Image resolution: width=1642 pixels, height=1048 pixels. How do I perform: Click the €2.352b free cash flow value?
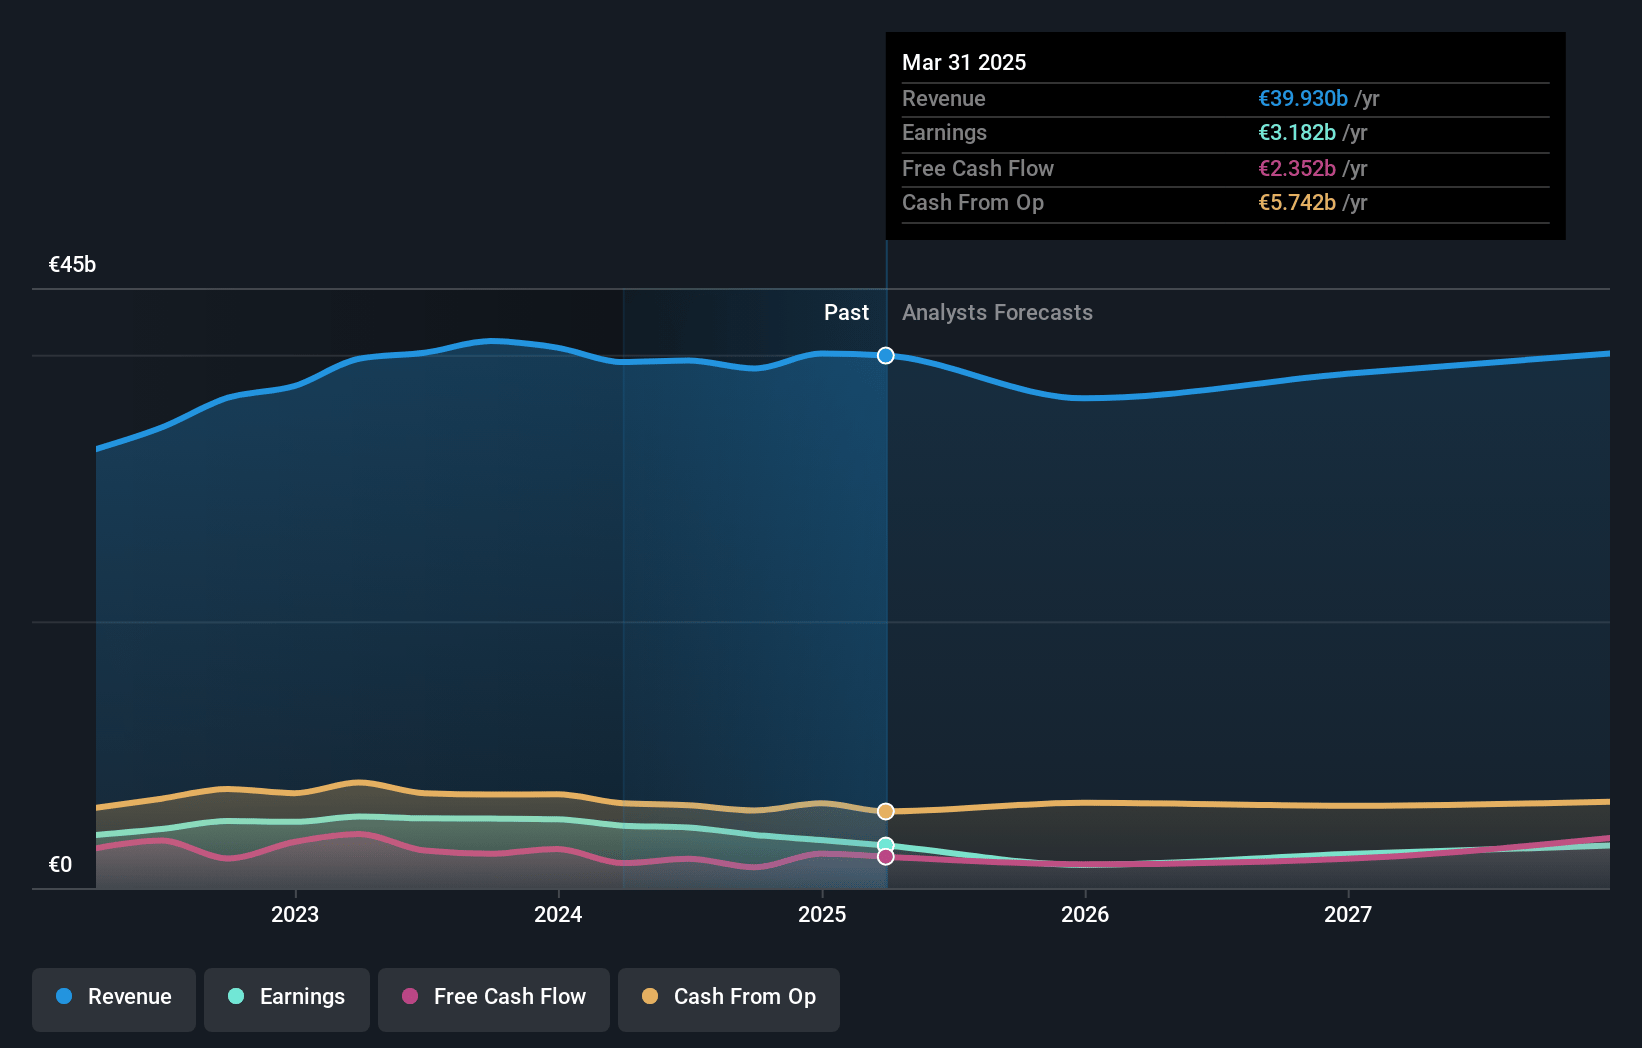pos(1297,169)
